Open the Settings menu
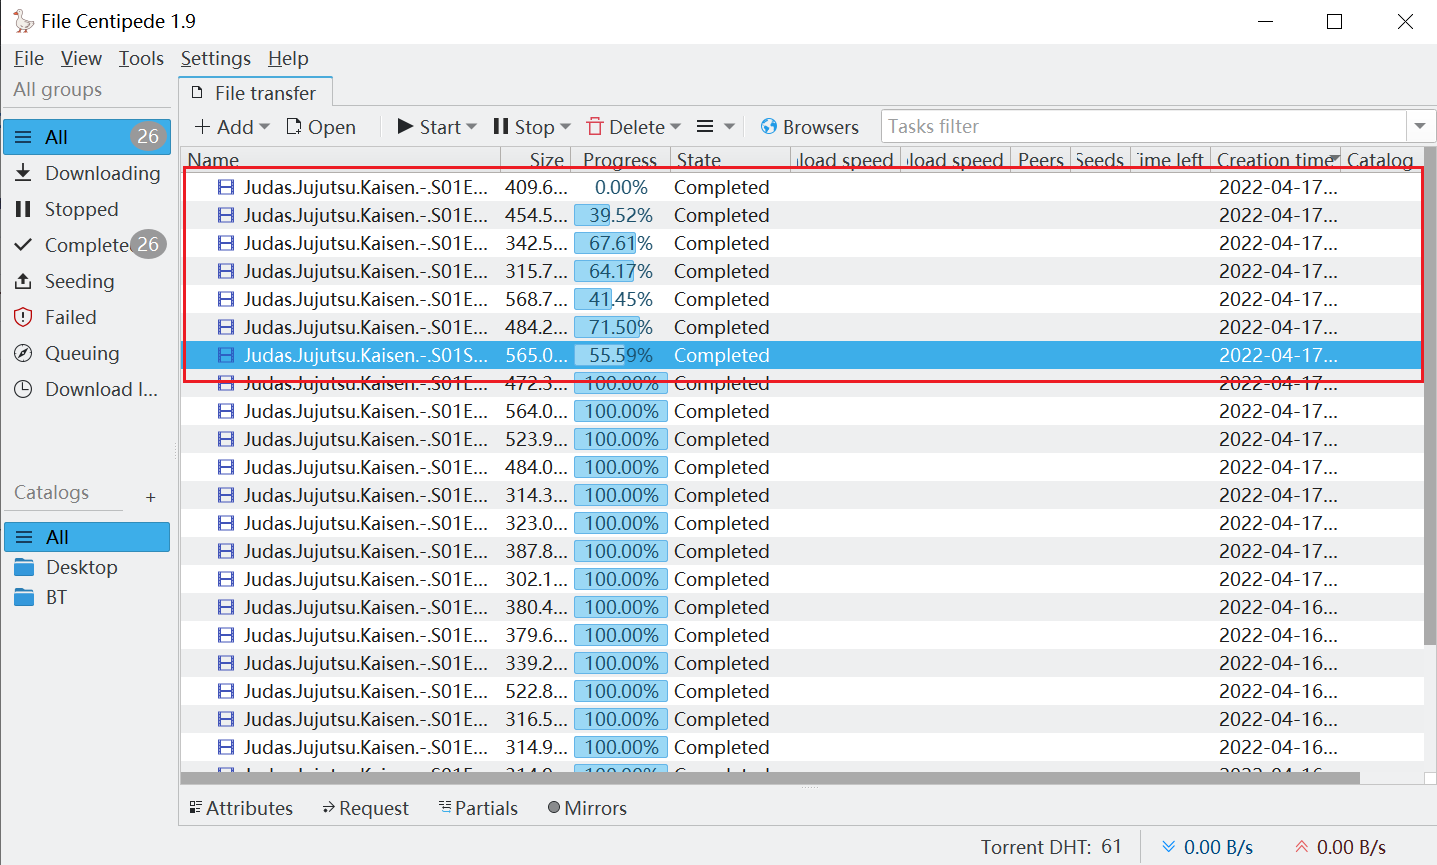This screenshot has width=1437, height=865. pos(215,58)
